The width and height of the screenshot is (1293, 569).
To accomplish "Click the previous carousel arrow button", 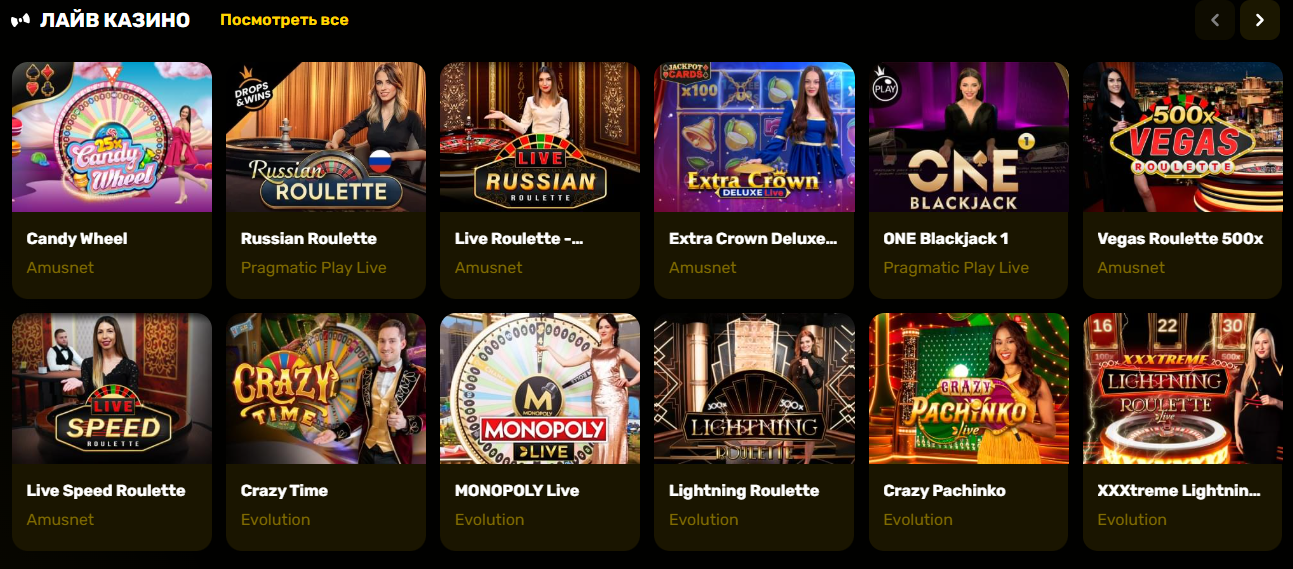I will point(1215,20).
